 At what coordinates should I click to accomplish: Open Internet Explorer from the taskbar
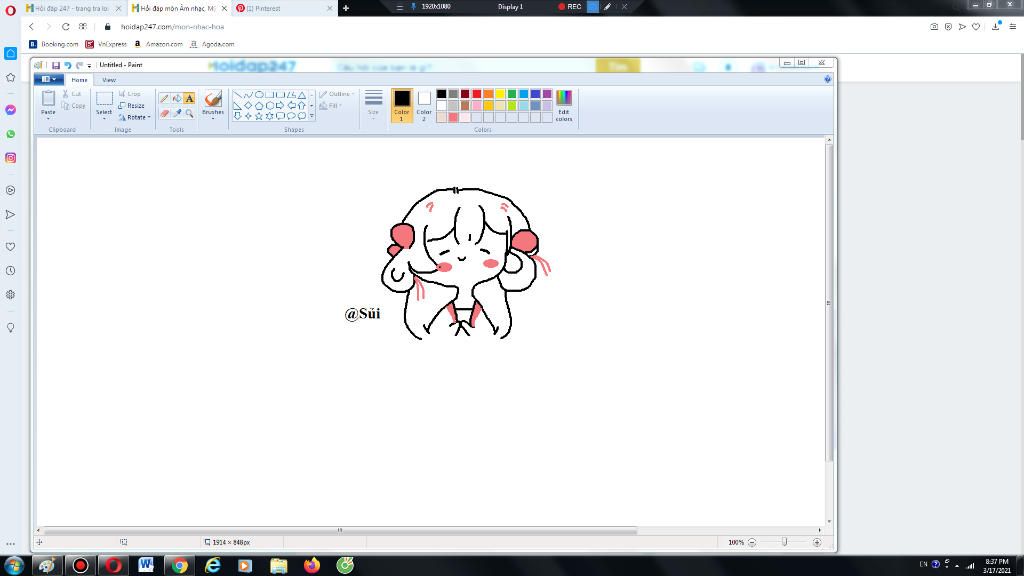click(213, 565)
